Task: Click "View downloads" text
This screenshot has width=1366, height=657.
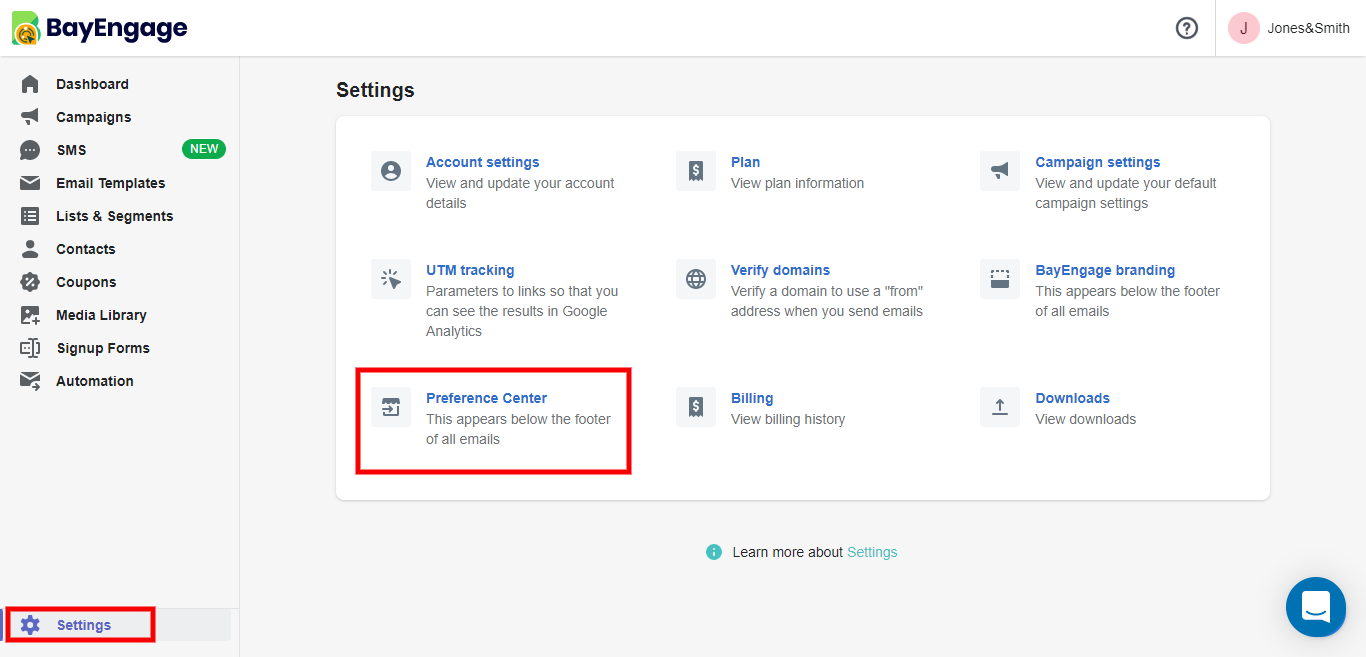Action: (x=1085, y=419)
